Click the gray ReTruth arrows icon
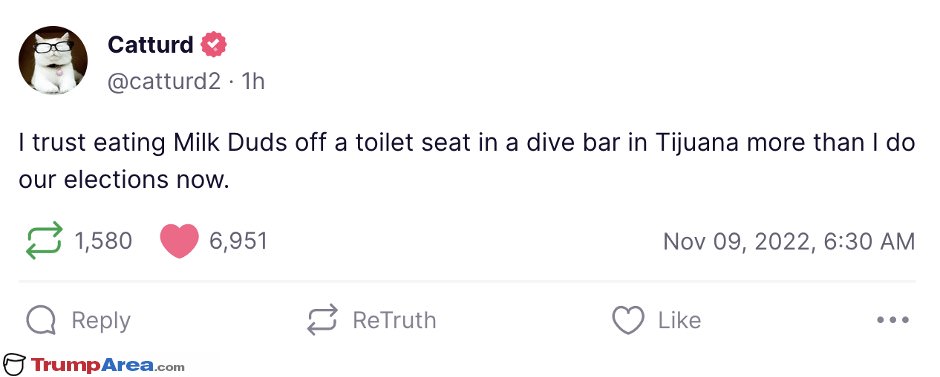940x377 pixels. pos(323,320)
